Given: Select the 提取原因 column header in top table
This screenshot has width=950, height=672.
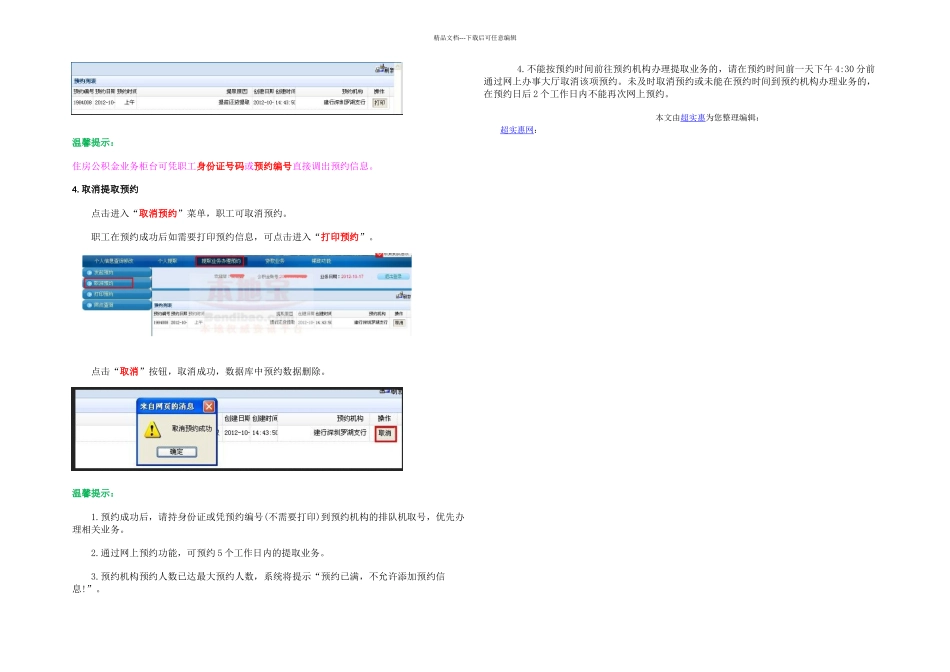Looking at the screenshot, I should click(x=237, y=91).
